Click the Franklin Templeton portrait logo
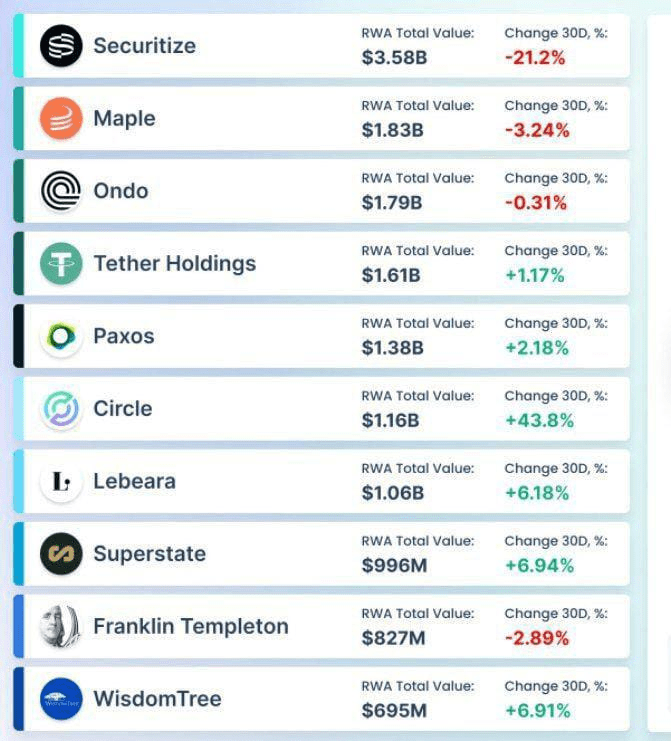 pyautogui.click(x=61, y=627)
